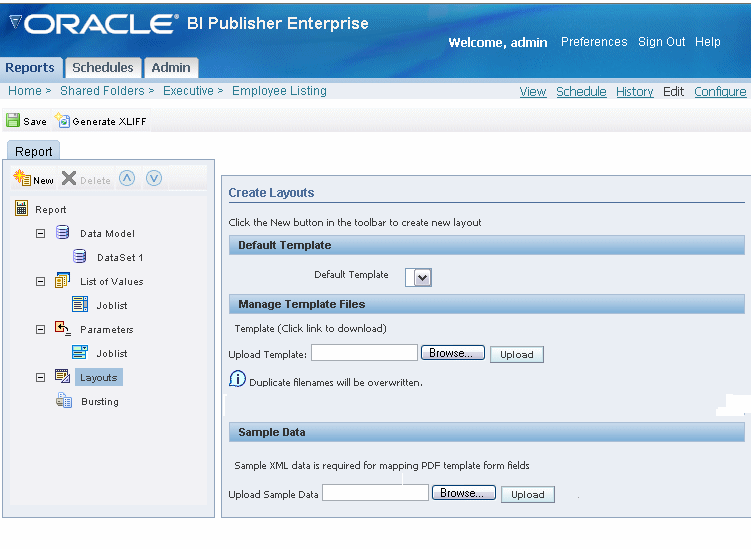This screenshot has height=549, width=751.
Task: Click the New item starburst icon
Action: (22, 178)
